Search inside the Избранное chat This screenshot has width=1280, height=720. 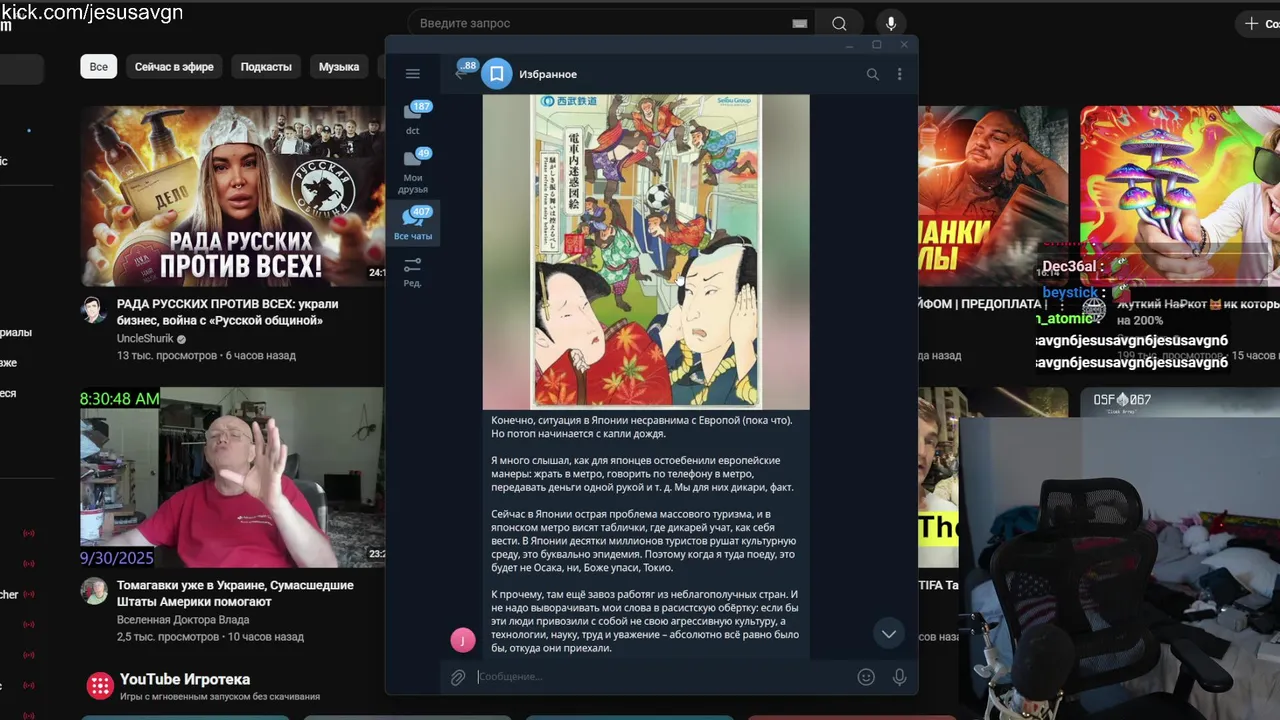coord(872,74)
